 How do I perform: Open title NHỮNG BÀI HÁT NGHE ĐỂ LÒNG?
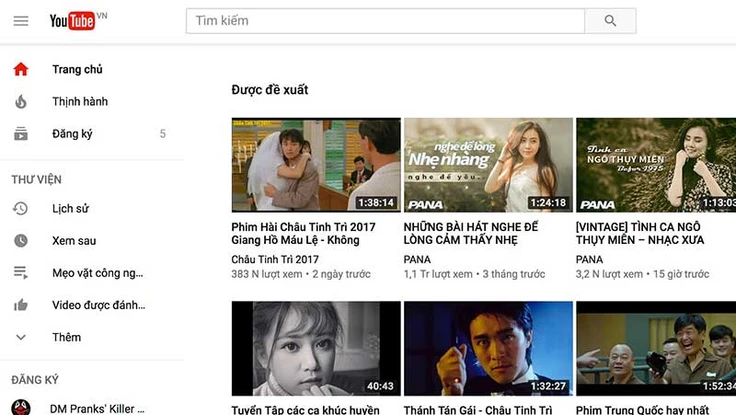pos(471,233)
